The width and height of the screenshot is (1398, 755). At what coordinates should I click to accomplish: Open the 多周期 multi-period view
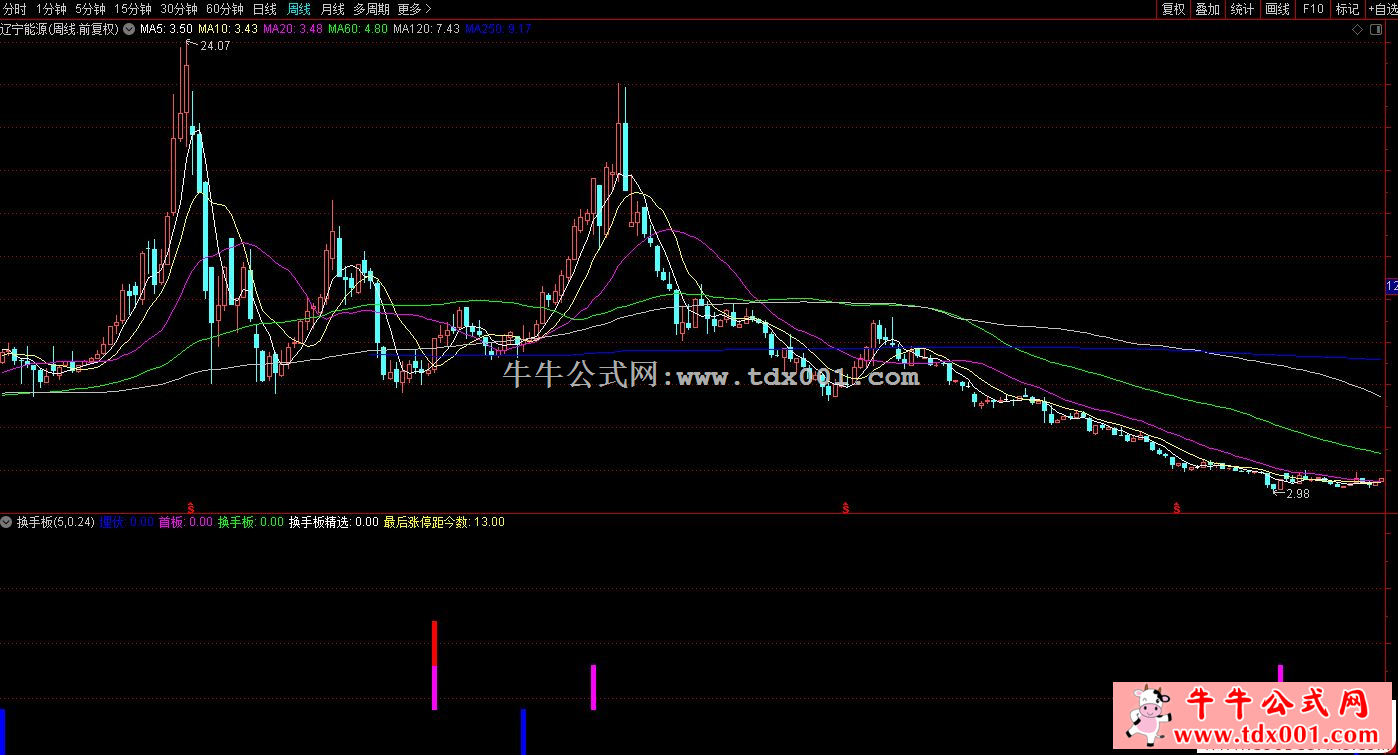click(x=371, y=9)
